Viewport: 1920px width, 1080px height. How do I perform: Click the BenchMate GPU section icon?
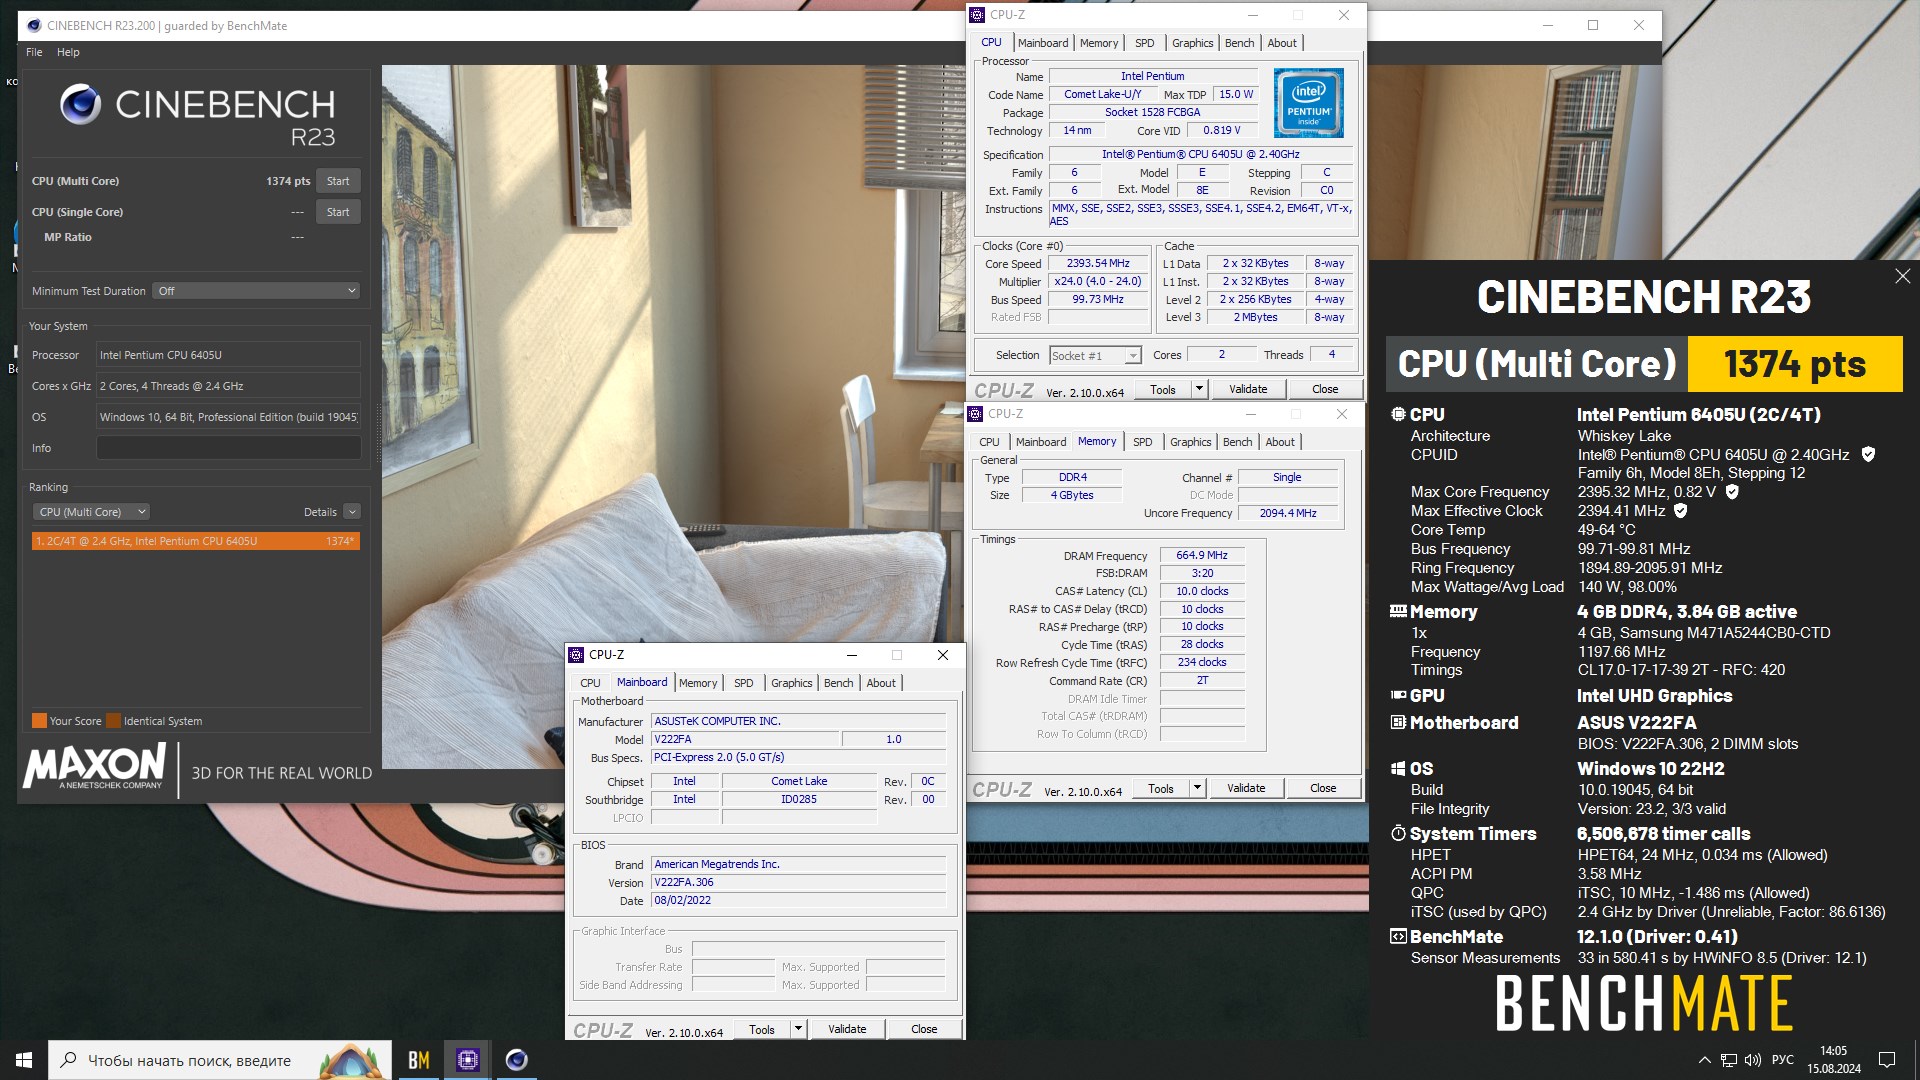[1398, 695]
